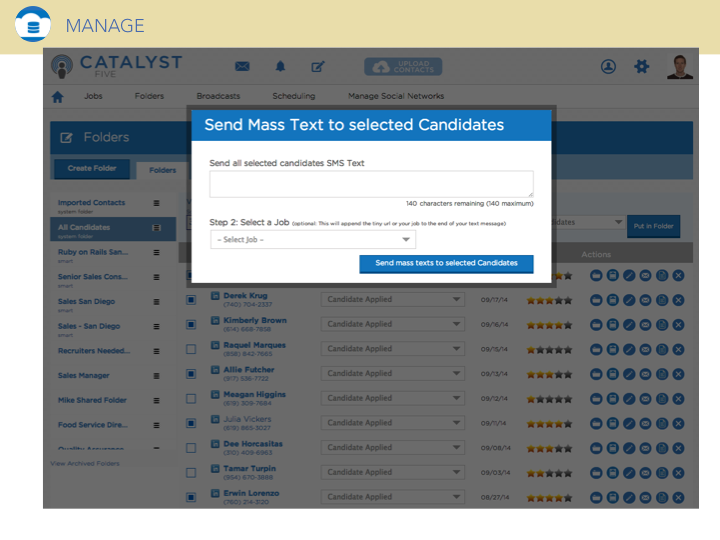Click the home icon in navigation bar
The image size is (720, 540).
coord(57,97)
